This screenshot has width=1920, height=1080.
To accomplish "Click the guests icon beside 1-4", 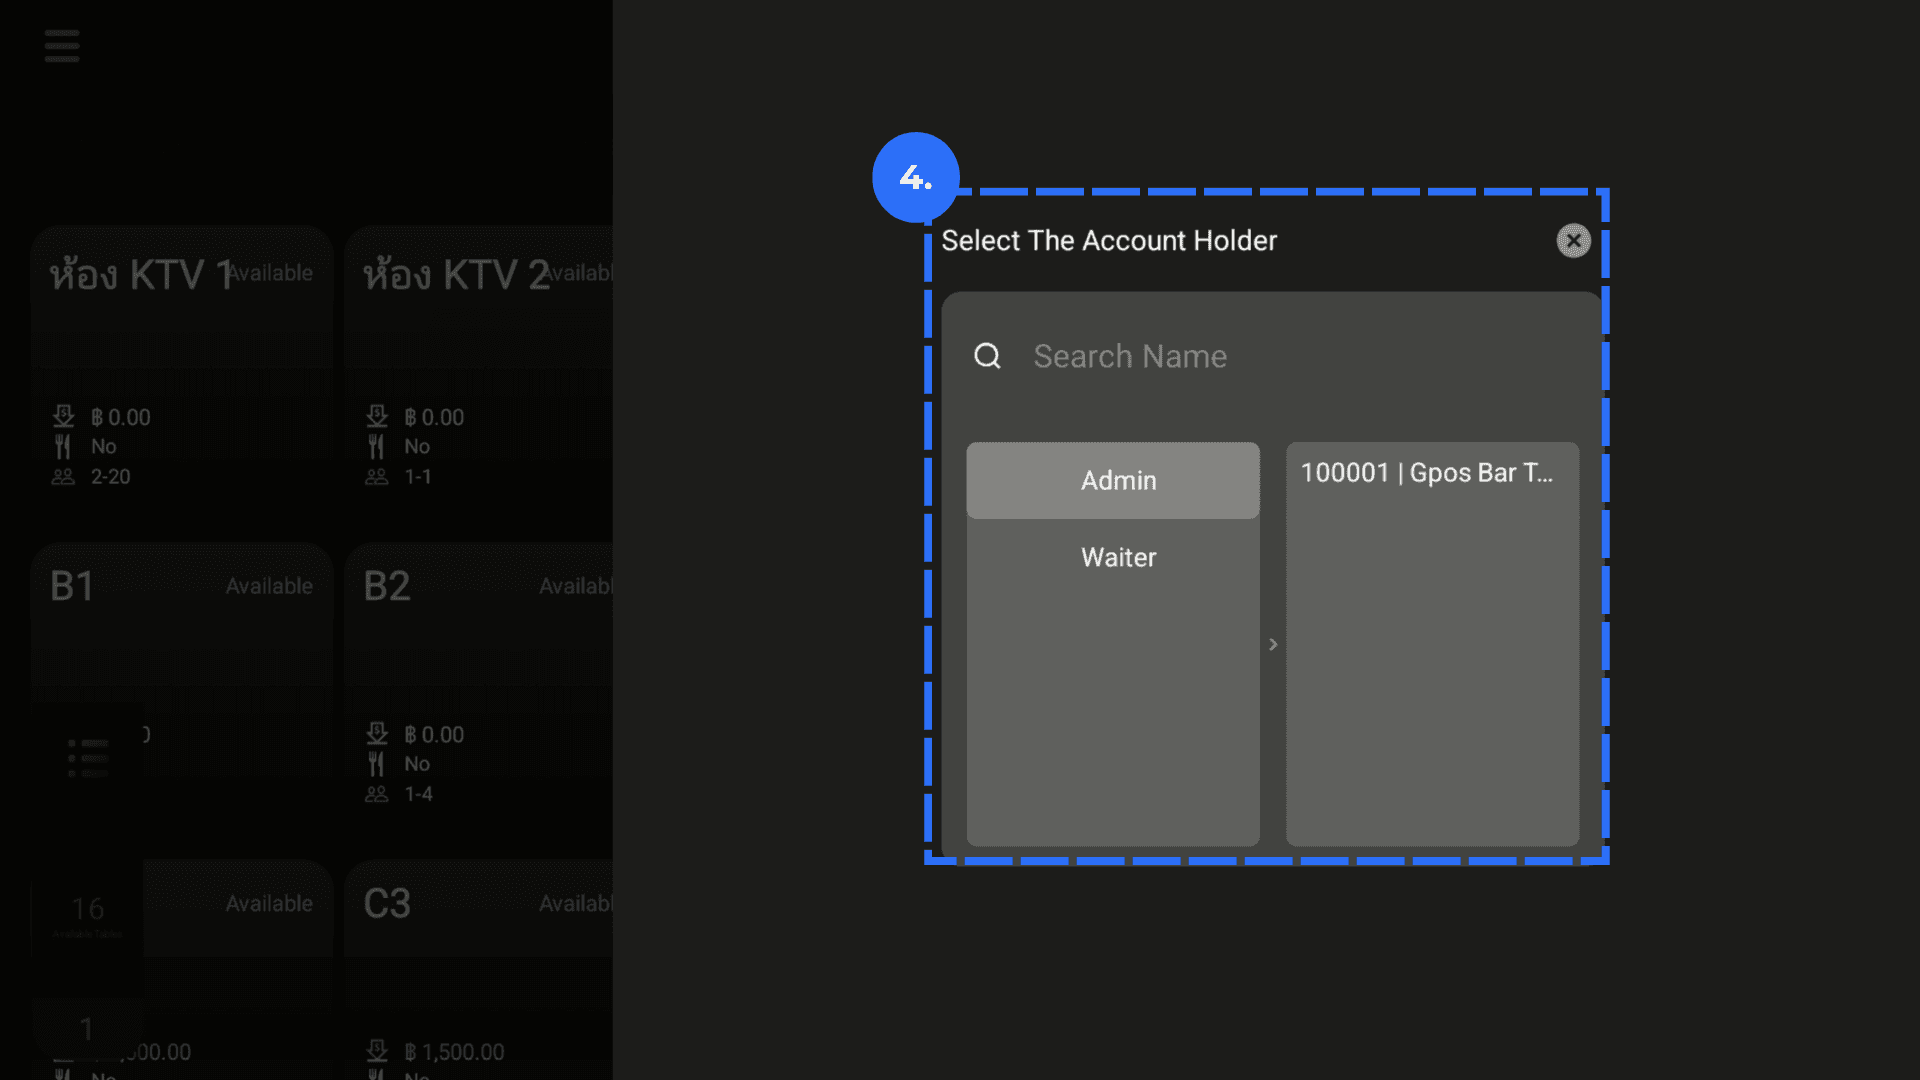I will pos(377,794).
